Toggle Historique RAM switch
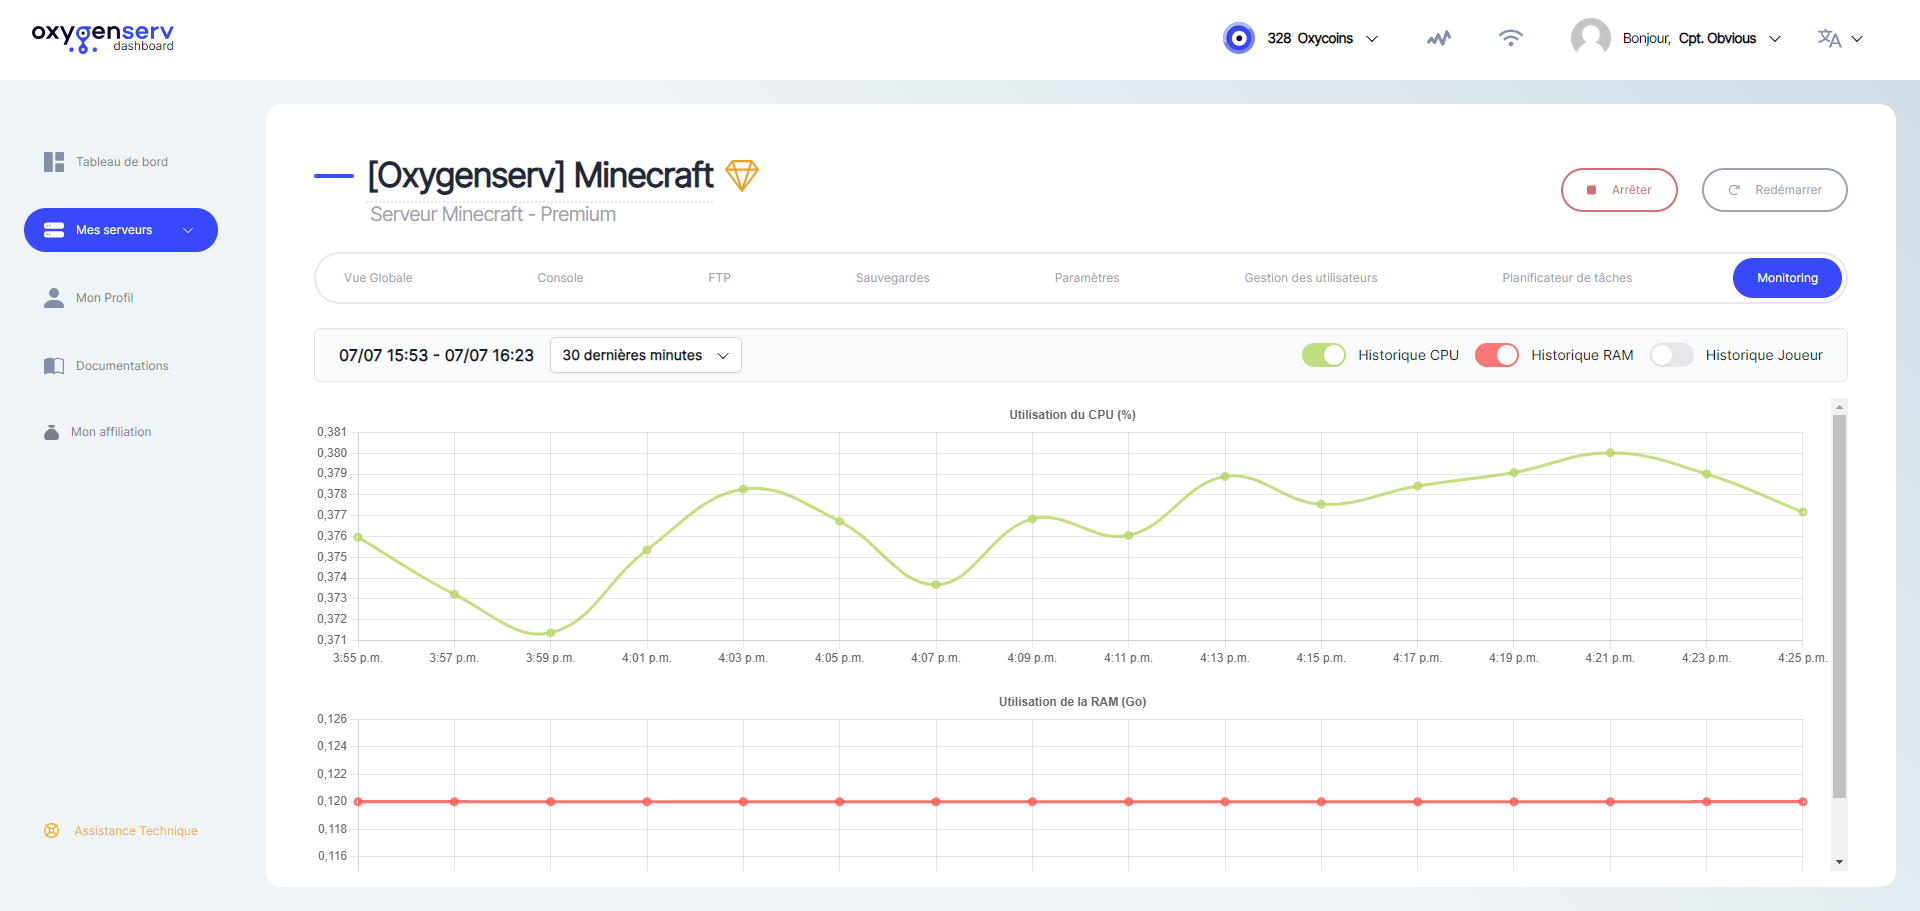Viewport: 1920px width, 911px height. 1497,355
